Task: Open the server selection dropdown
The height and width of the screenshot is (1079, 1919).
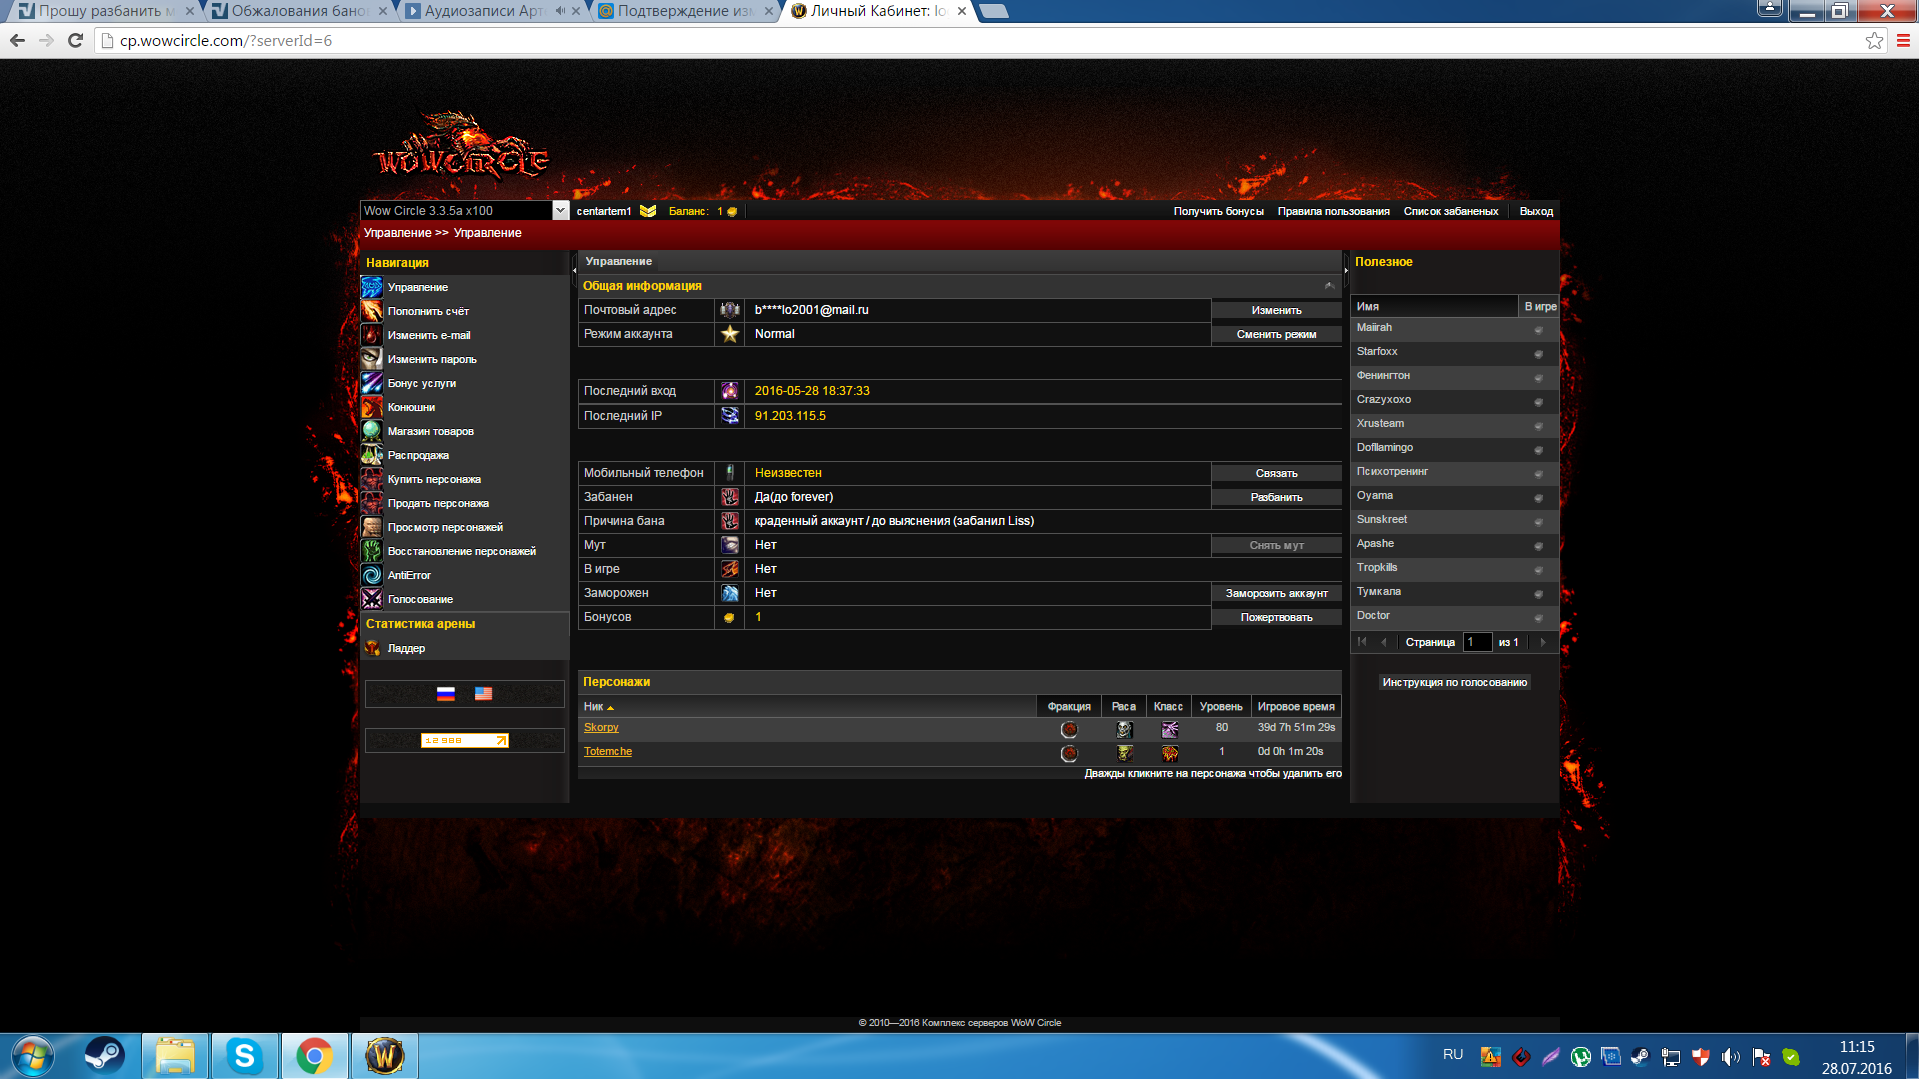Action: 560,211
